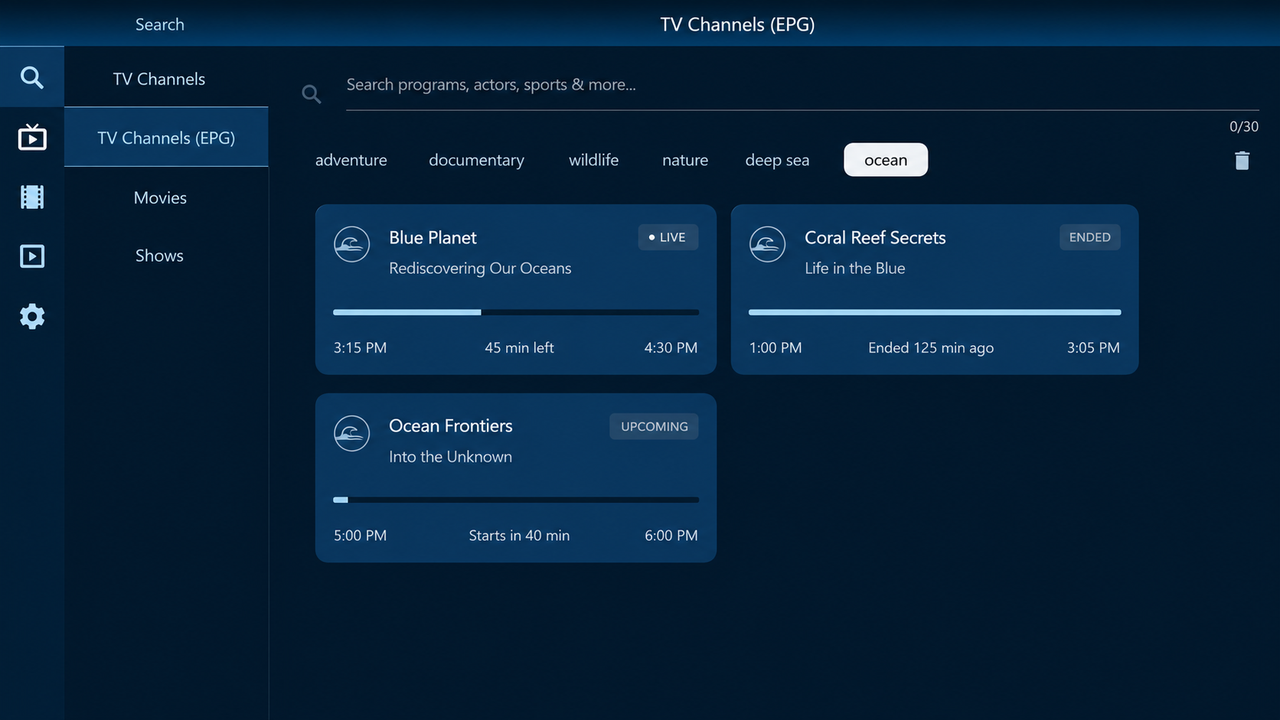
Task: Pick the deep sea search tag
Action: pos(777,160)
